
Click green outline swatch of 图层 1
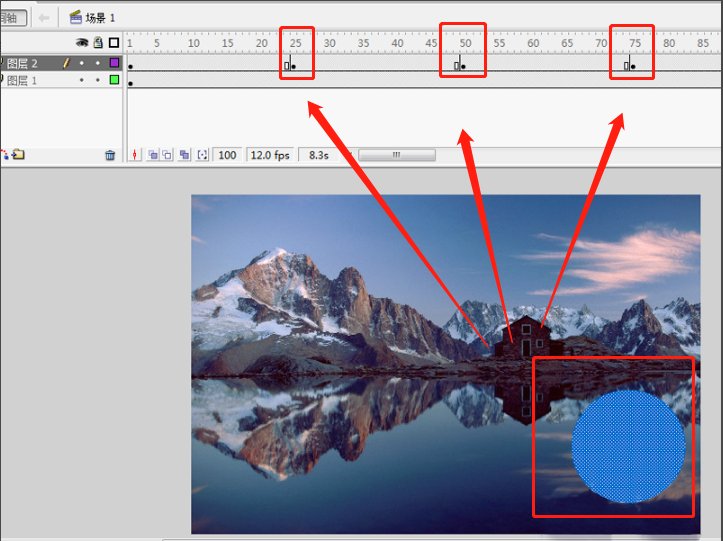(x=114, y=80)
